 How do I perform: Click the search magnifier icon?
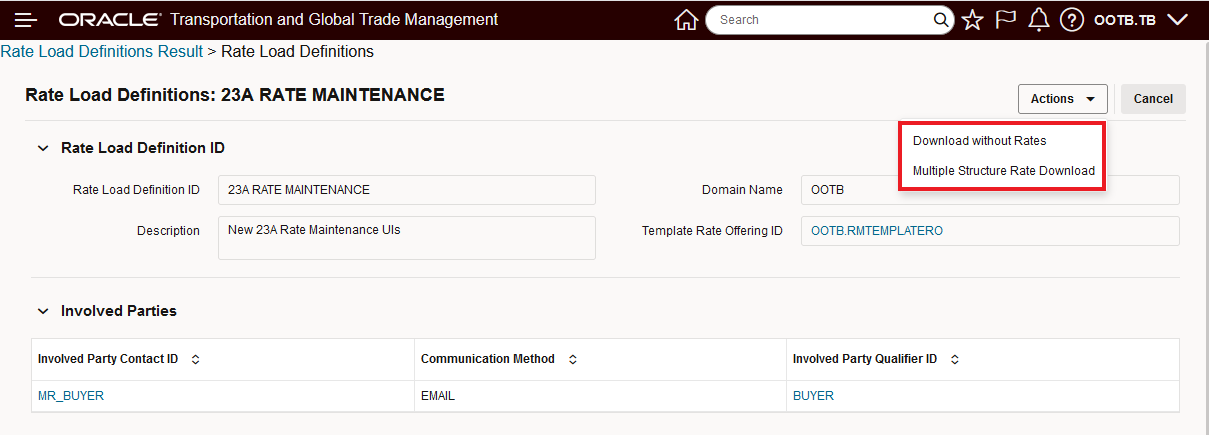(941, 20)
